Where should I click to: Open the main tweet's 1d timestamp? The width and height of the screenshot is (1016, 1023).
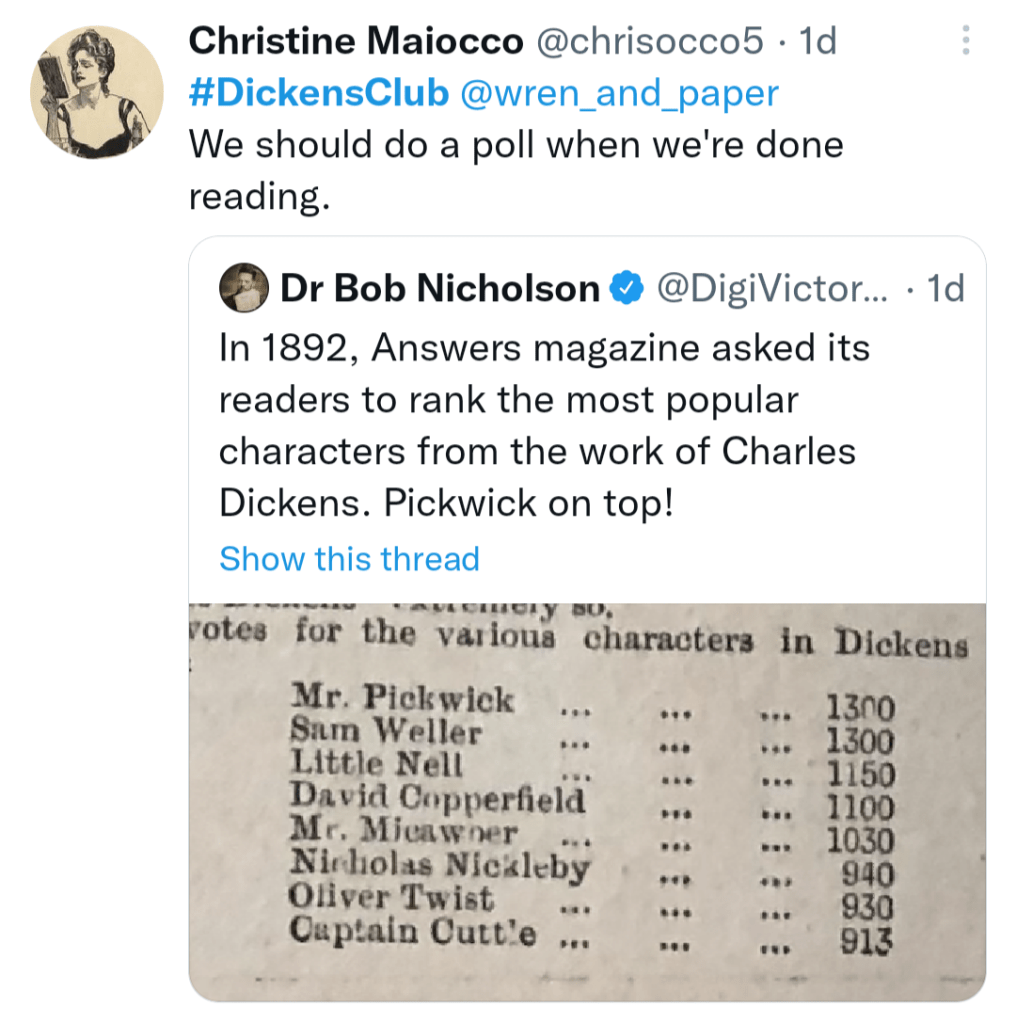point(818,41)
